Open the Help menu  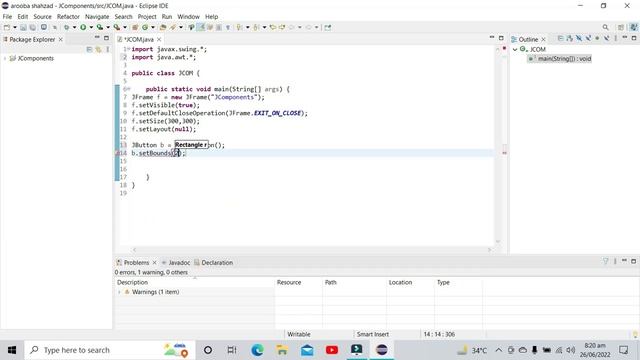pos(211,17)
